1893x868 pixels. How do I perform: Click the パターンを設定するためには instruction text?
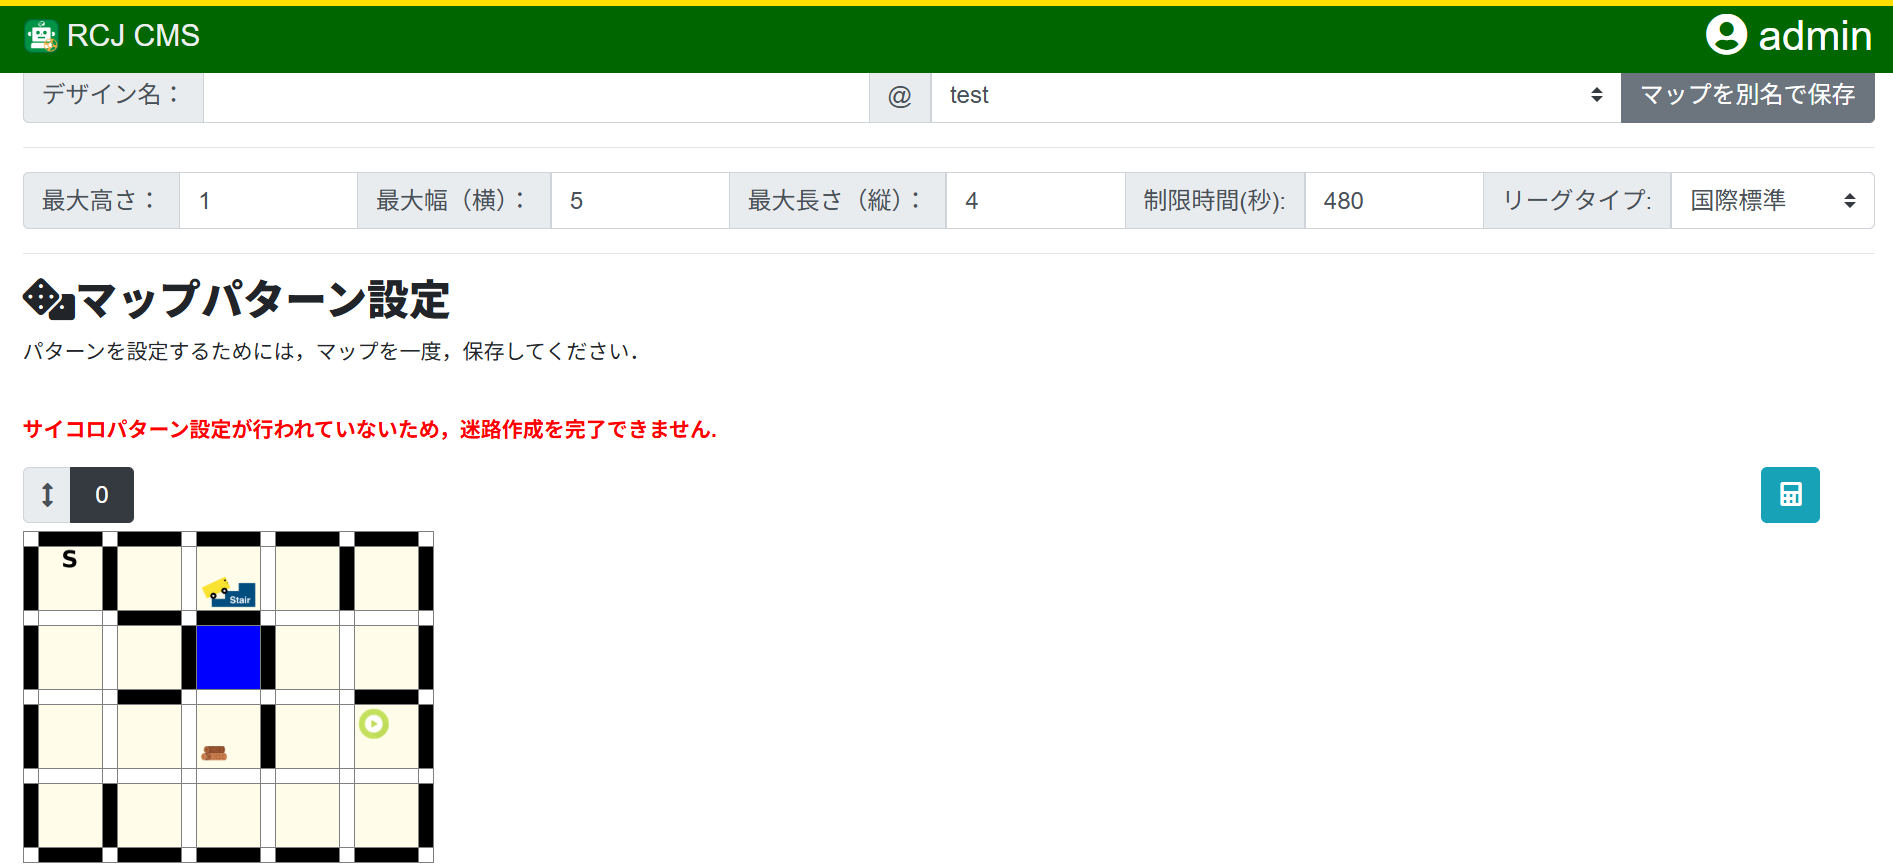pos(331,352)
